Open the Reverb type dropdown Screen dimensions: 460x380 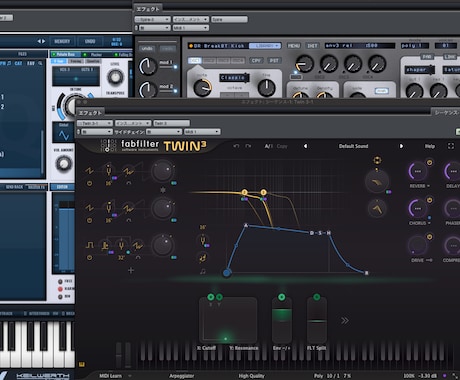(428, 186)
